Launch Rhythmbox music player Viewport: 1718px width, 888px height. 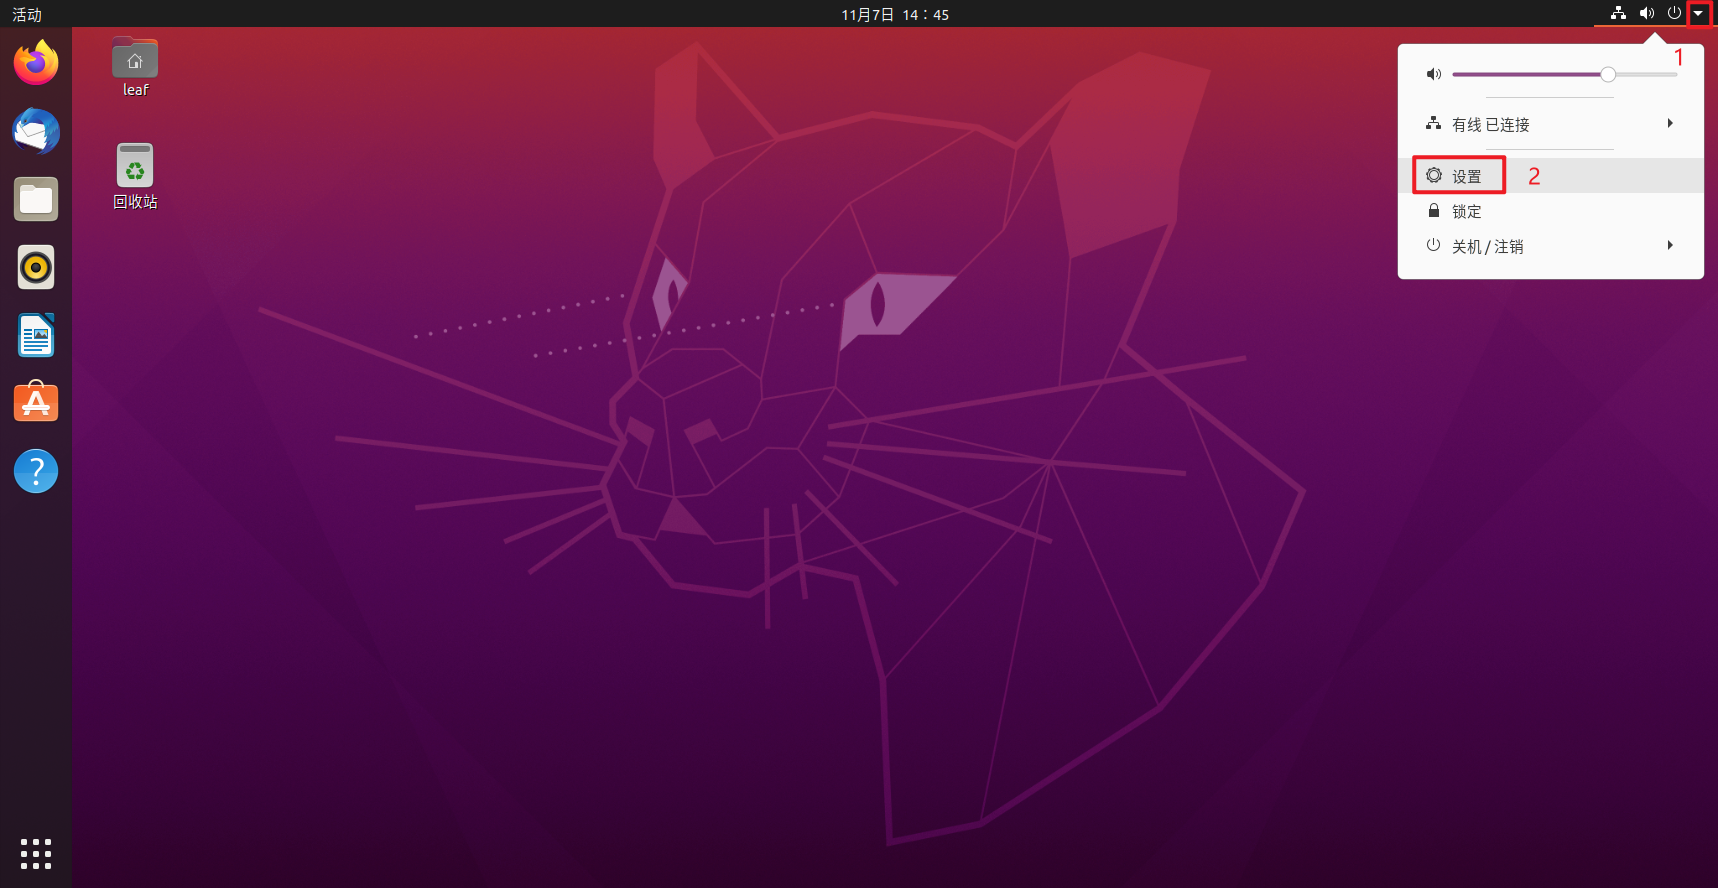click(x=36, y=267)
